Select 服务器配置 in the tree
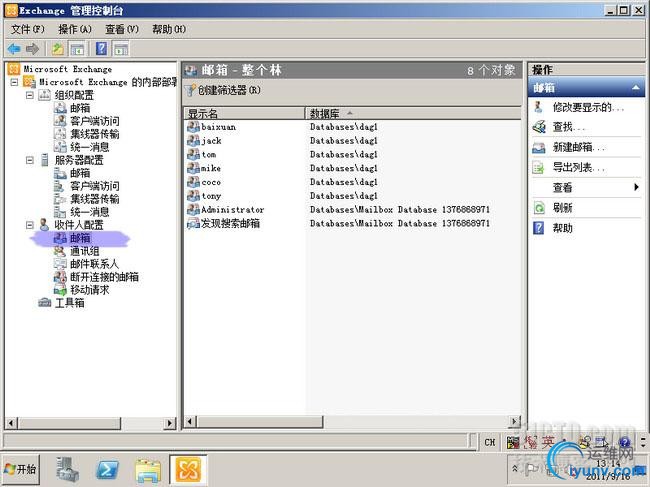The height and width of the screenshot is (487, 650). (x=79, y=160)
